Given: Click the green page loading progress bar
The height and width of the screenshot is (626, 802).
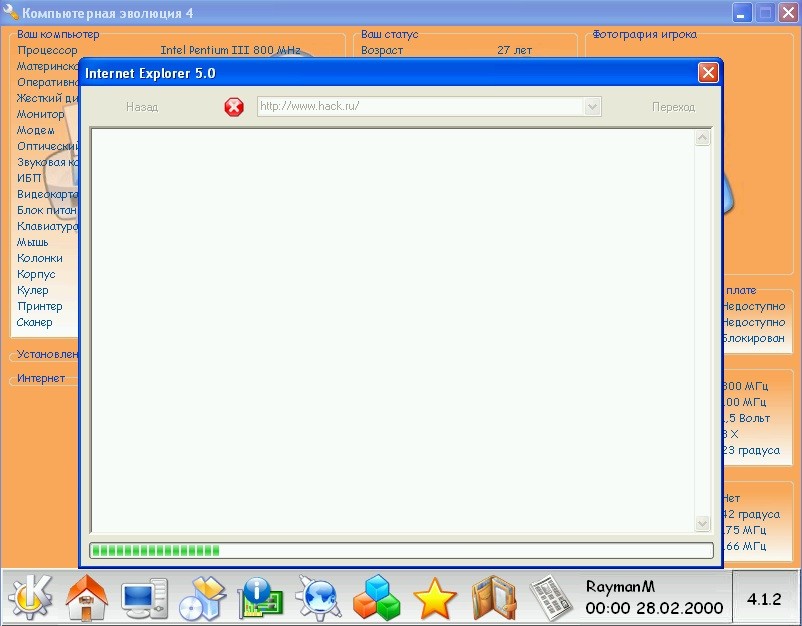Looking at the screenshot, I should 402,550.
